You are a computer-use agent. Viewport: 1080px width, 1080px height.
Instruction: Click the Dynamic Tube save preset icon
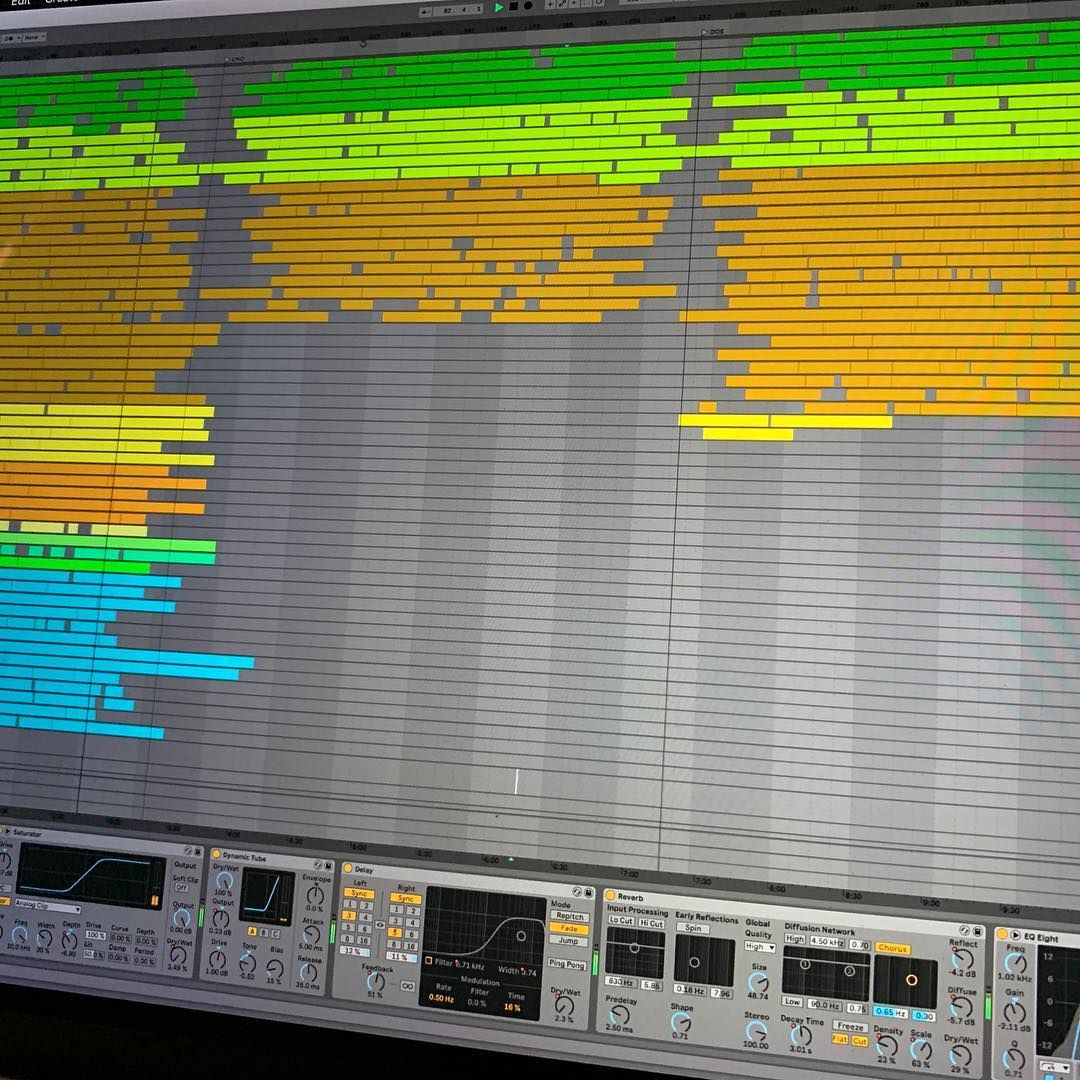(x=329, y=865)
